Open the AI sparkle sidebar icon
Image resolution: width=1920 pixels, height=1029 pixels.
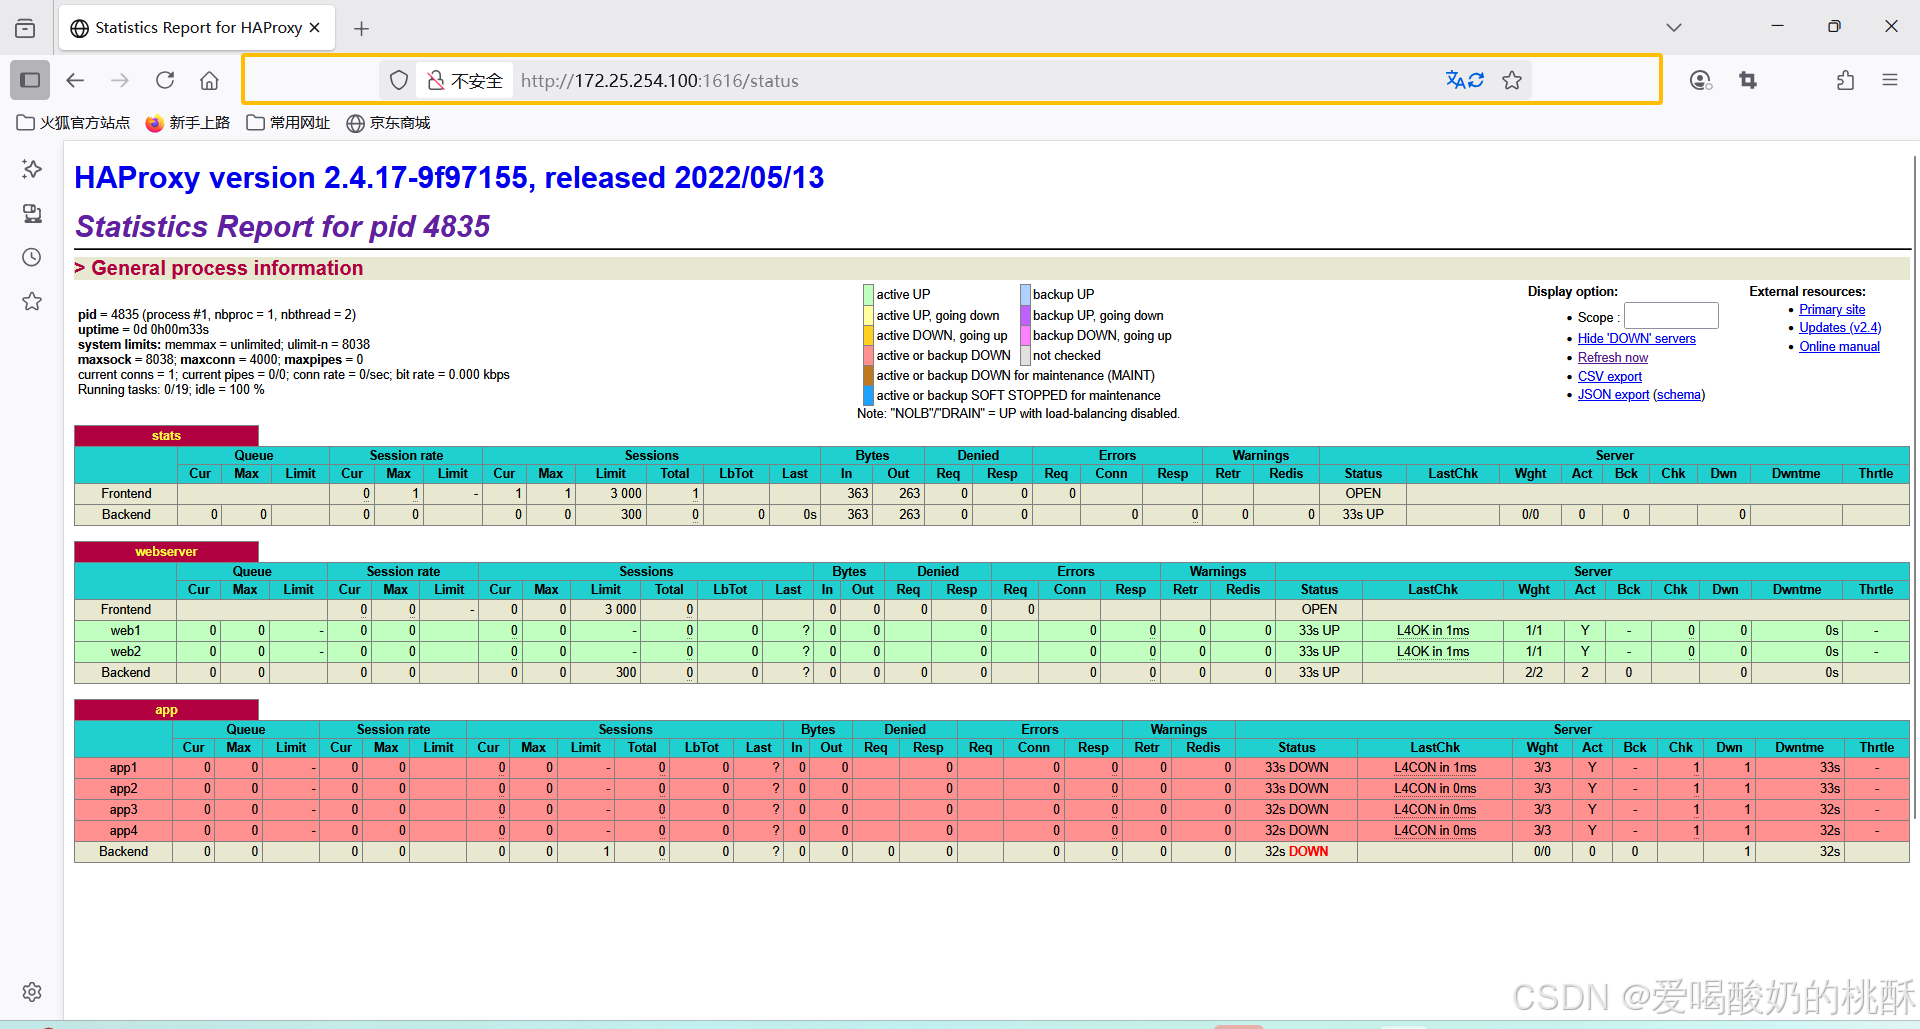[x=32, y=168]
